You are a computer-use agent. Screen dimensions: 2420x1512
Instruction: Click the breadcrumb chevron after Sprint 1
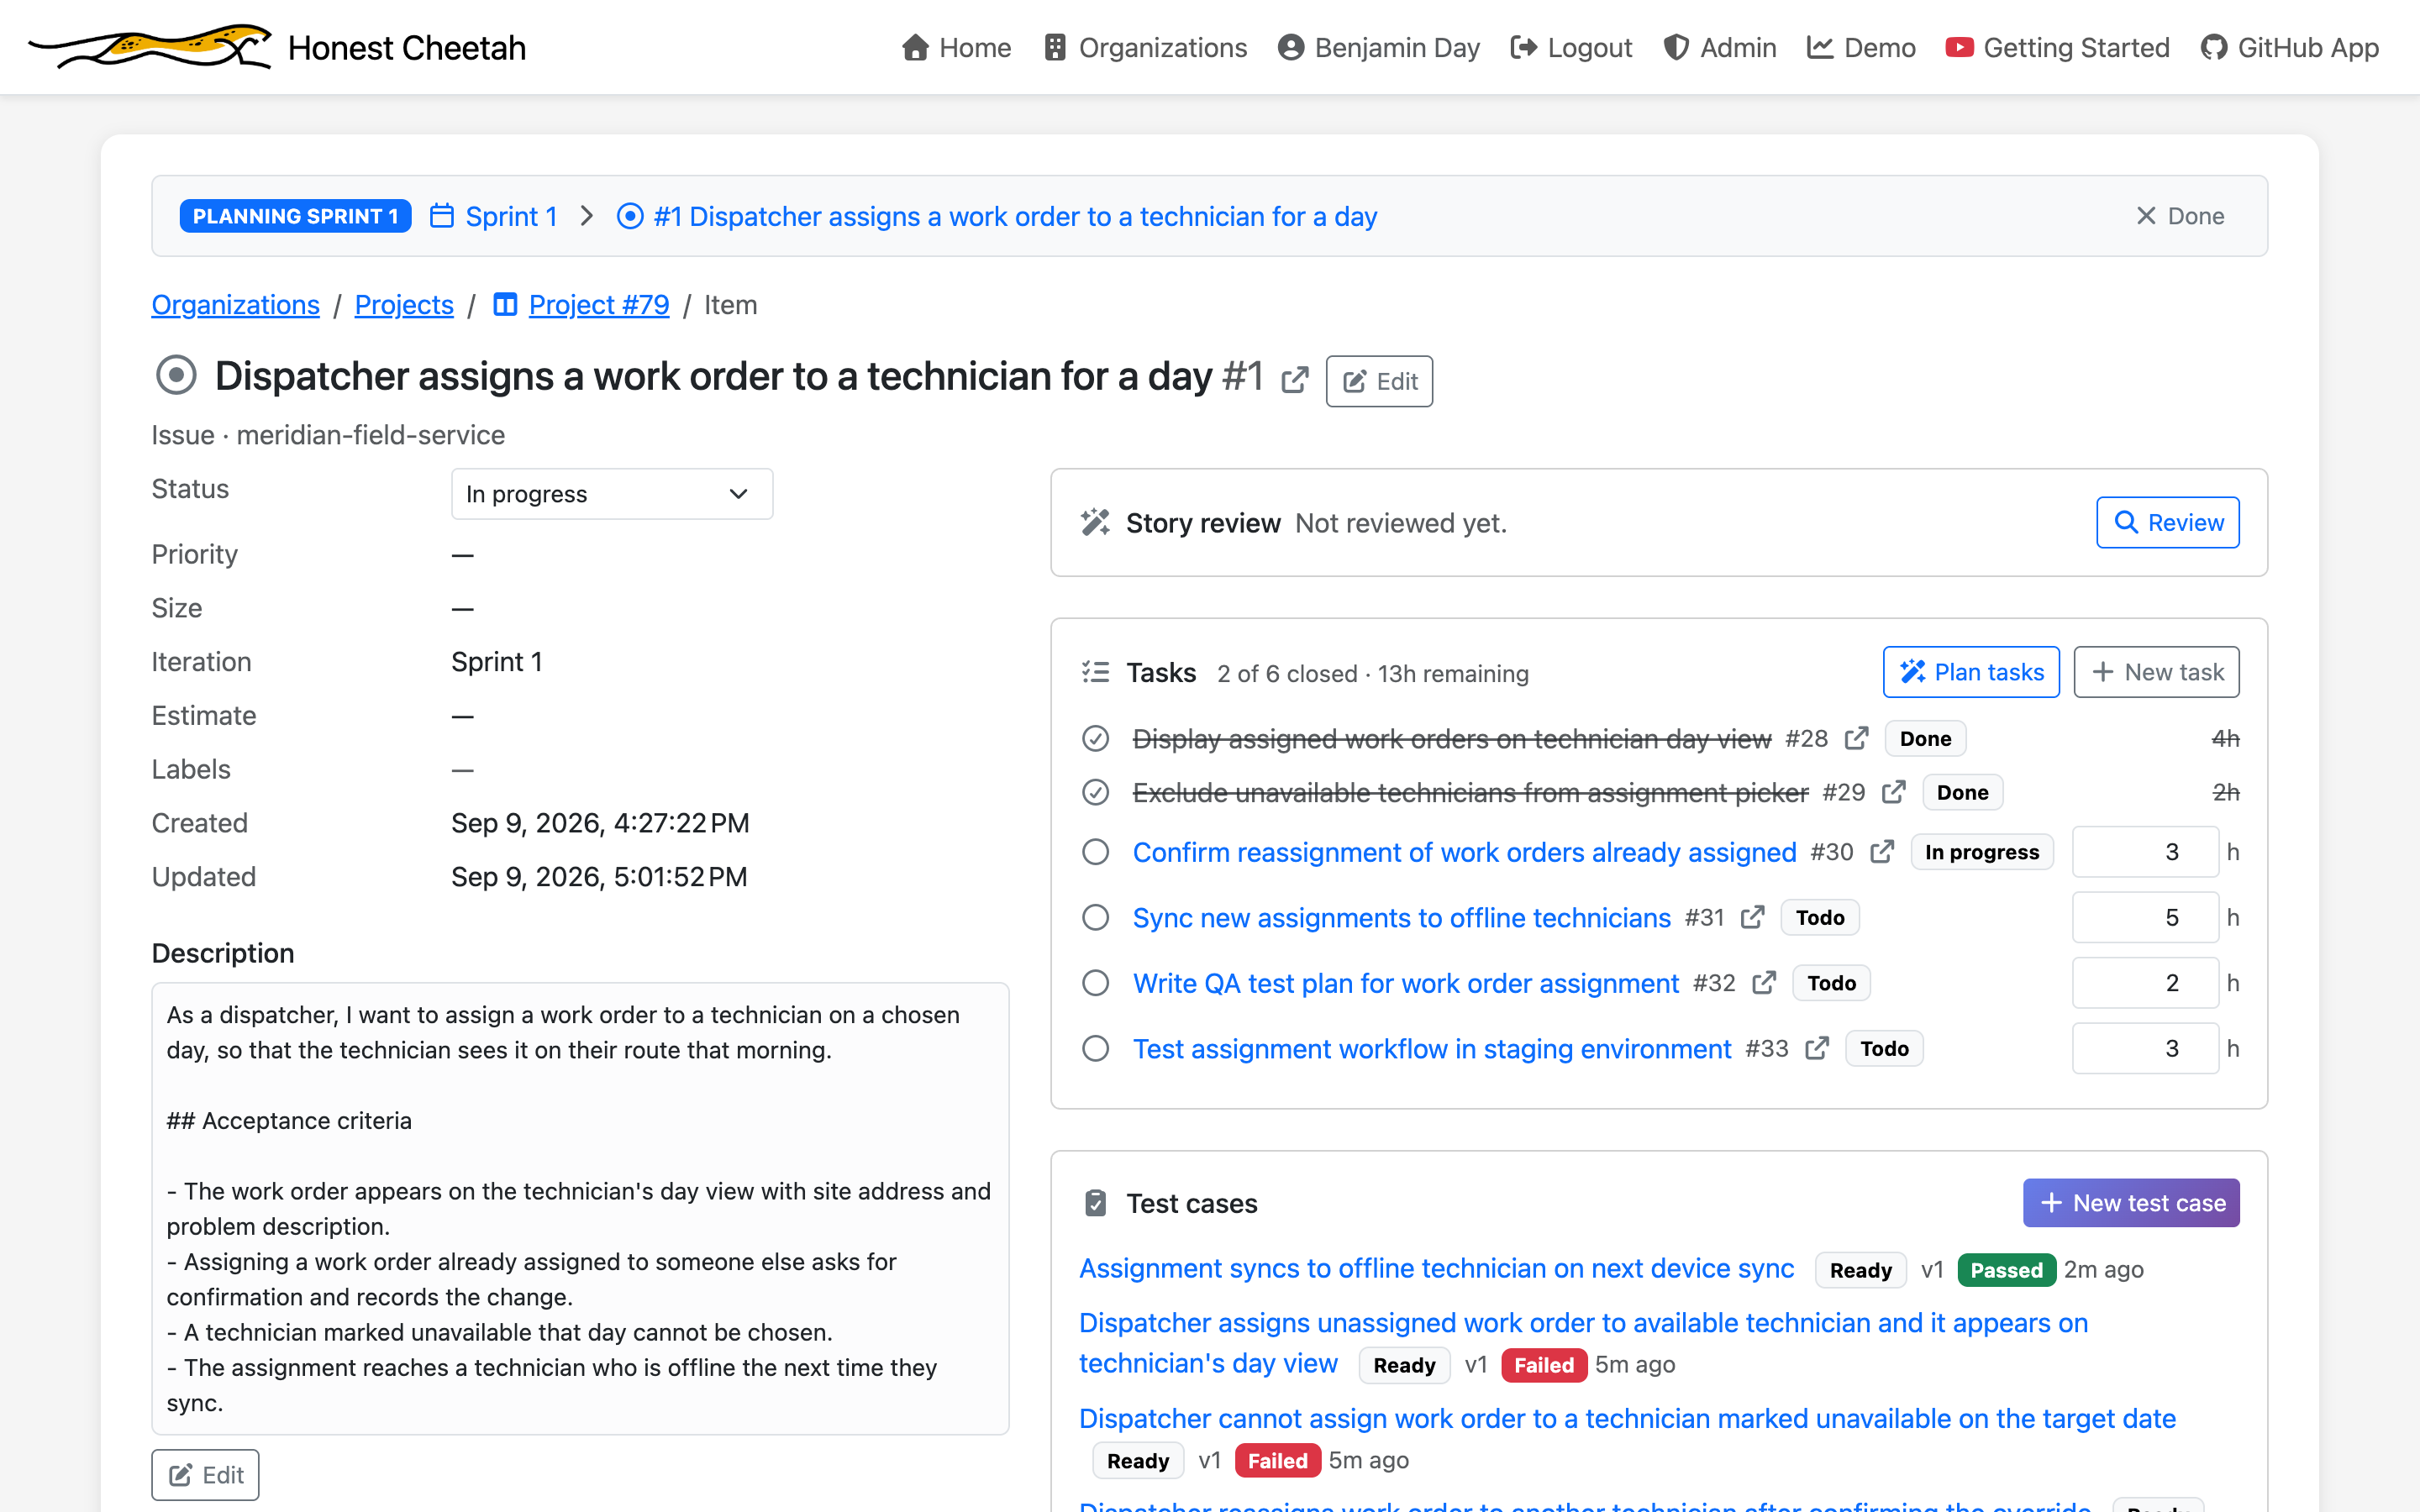click(x=587, y=216)
